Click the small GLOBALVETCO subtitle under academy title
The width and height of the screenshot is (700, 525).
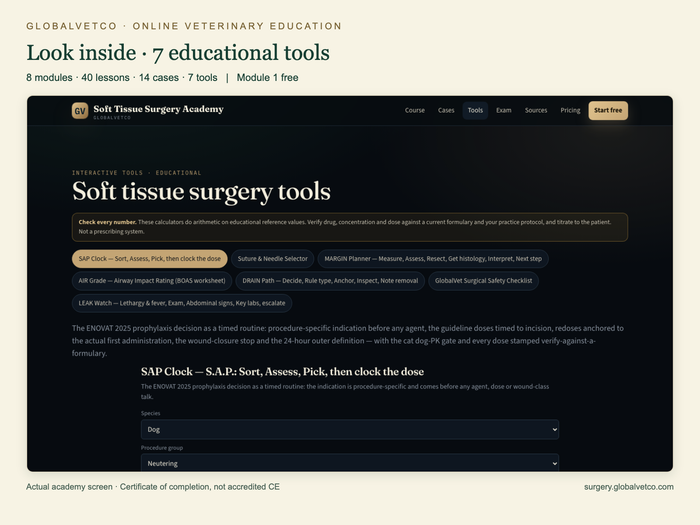tap(112, 118)
